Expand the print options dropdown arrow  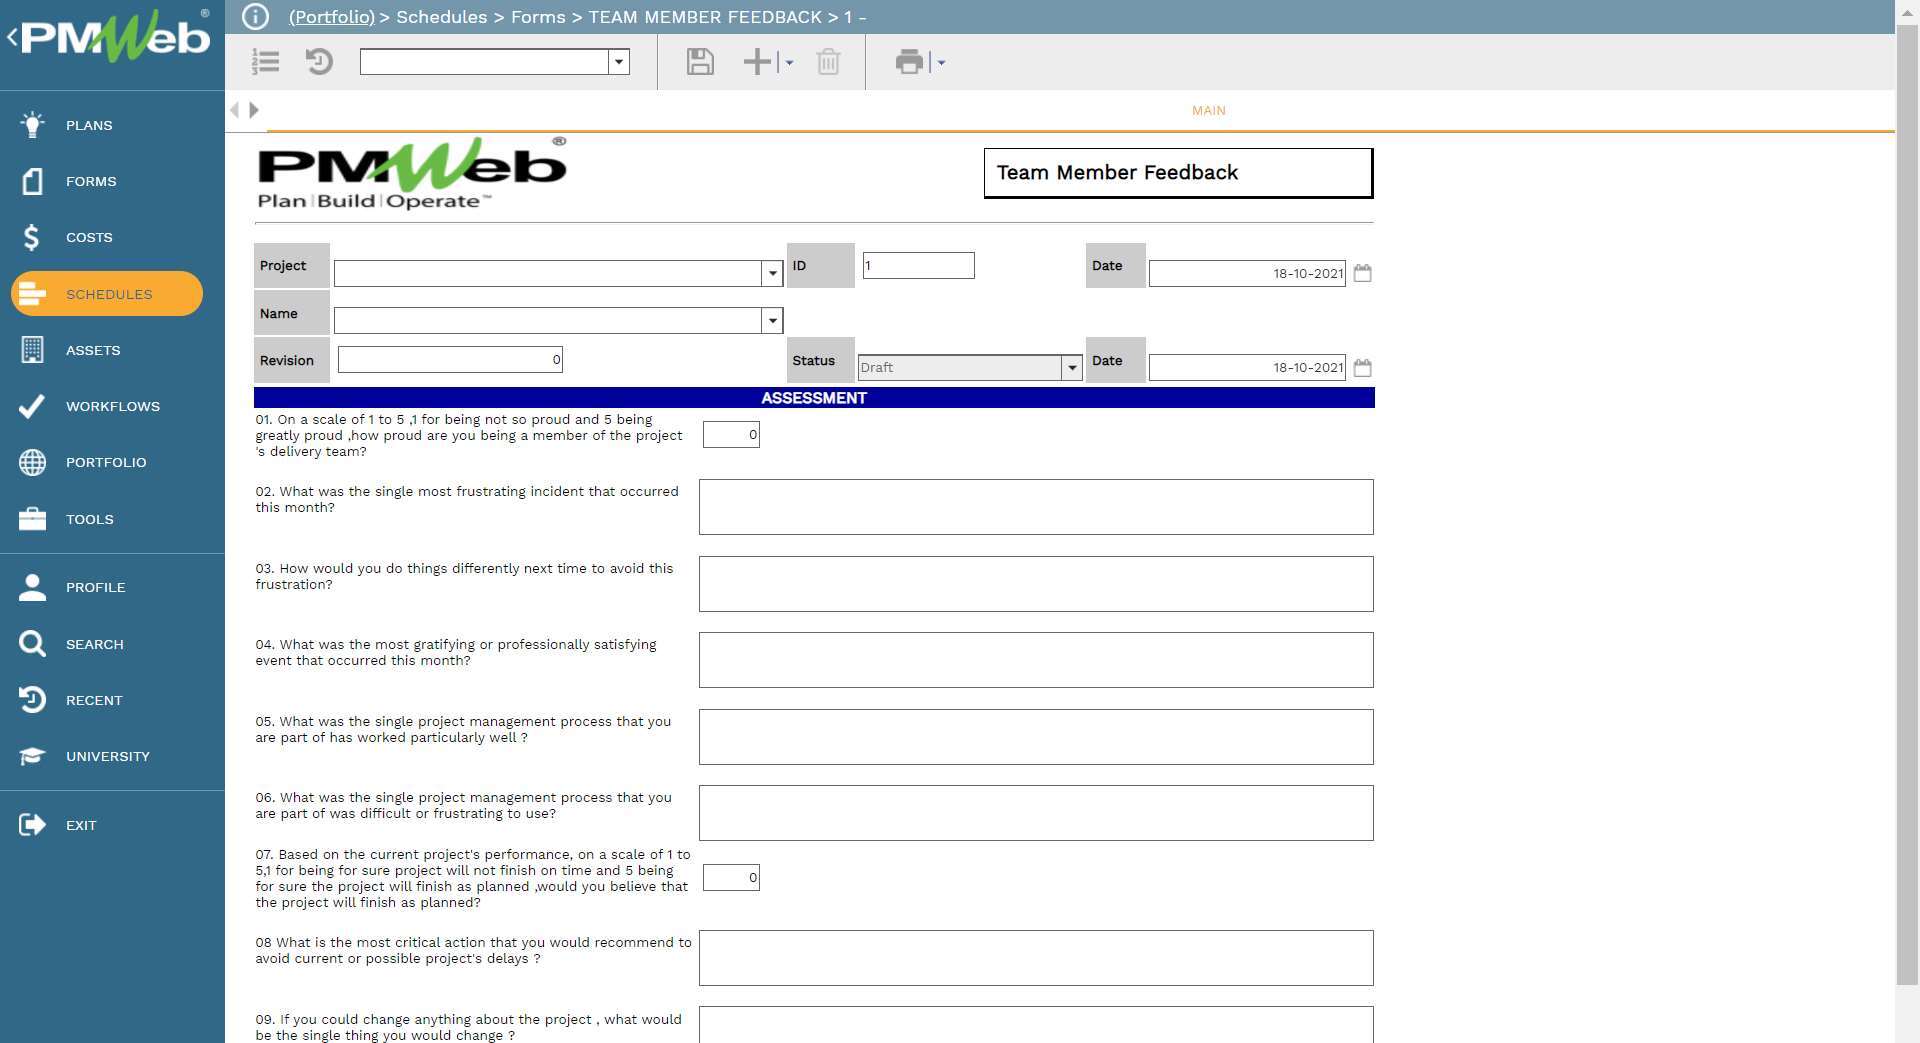click(941, 62)
